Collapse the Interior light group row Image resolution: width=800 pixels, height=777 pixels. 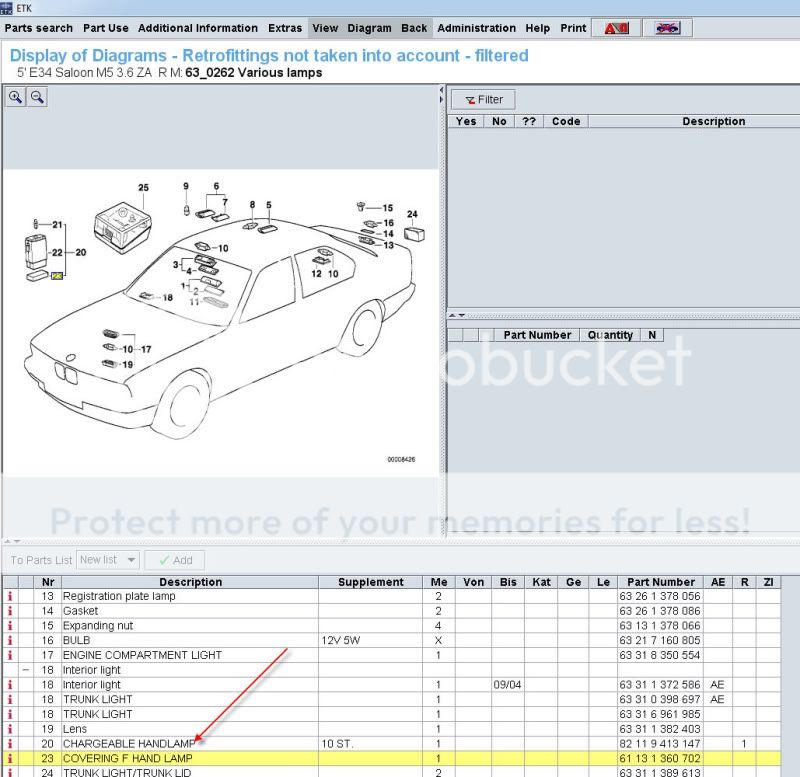[x=25, y=670]
